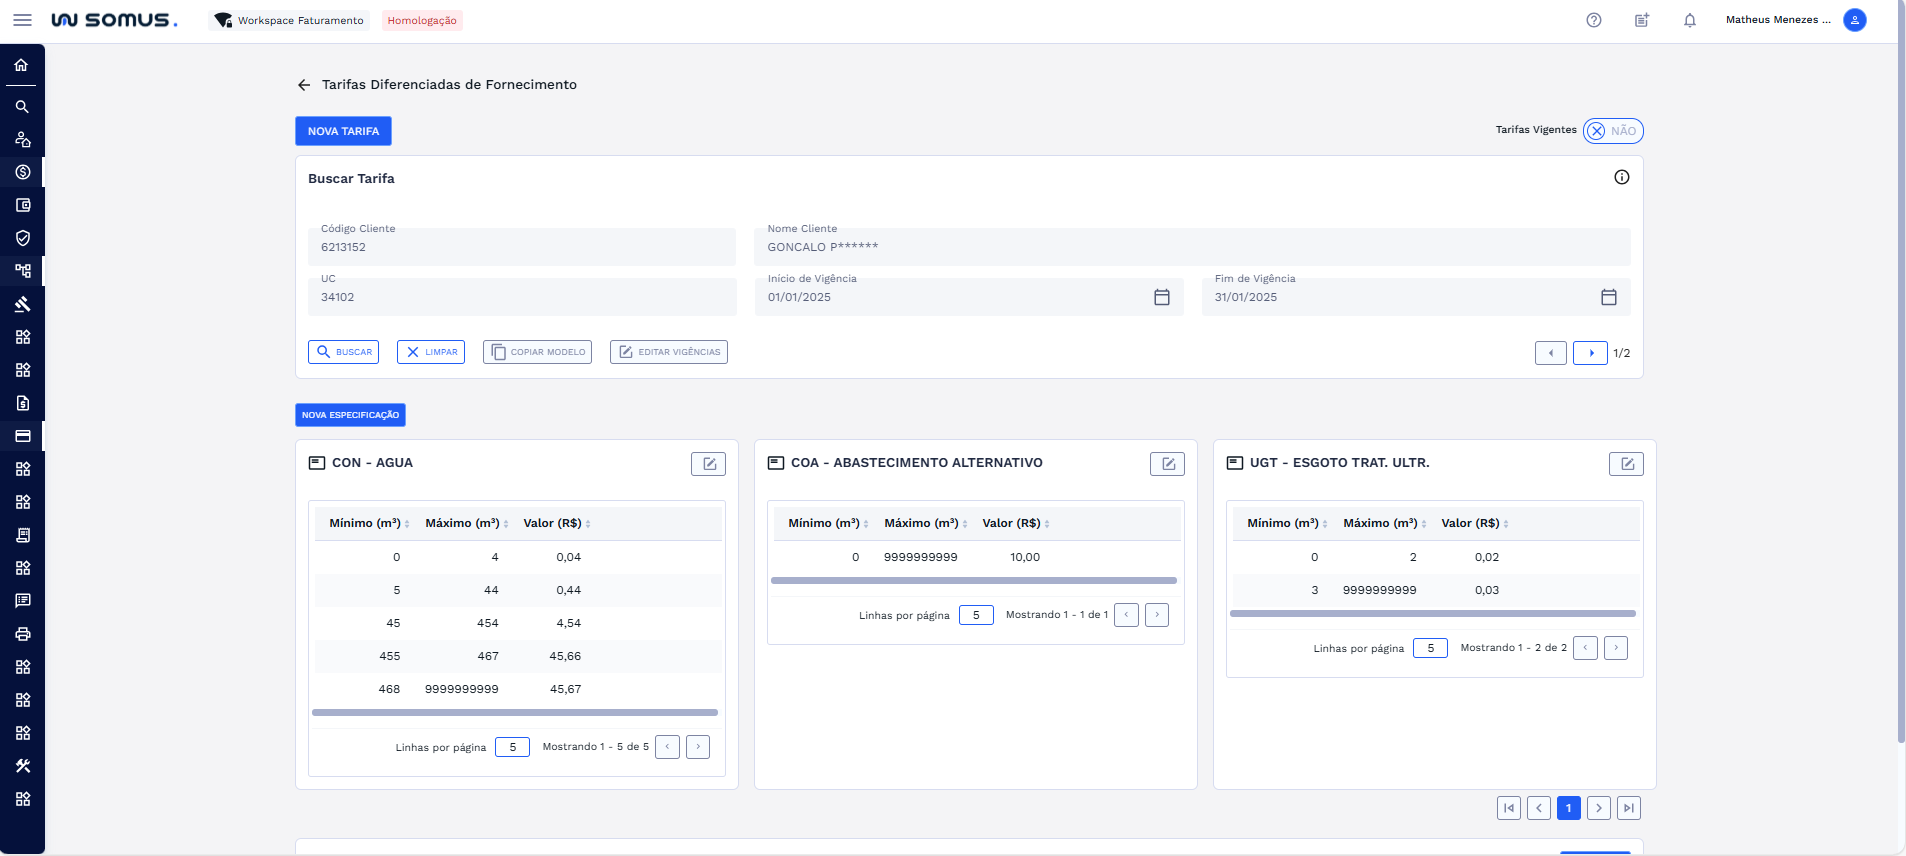Viewport: 1906px width, 856px height.
Task: Click the info icon in Buscar Tarifa
Action: [1621, 177]
